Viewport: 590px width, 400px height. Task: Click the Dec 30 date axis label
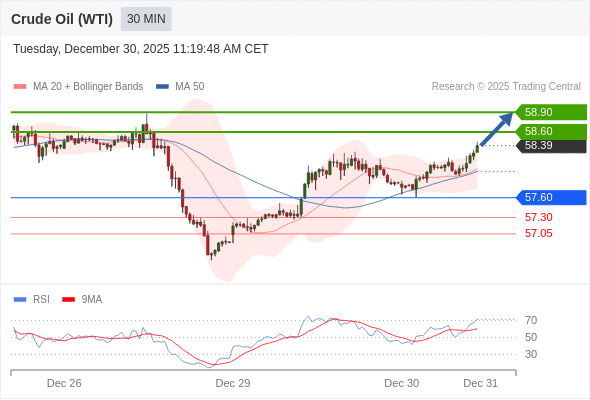click(401, 383)
